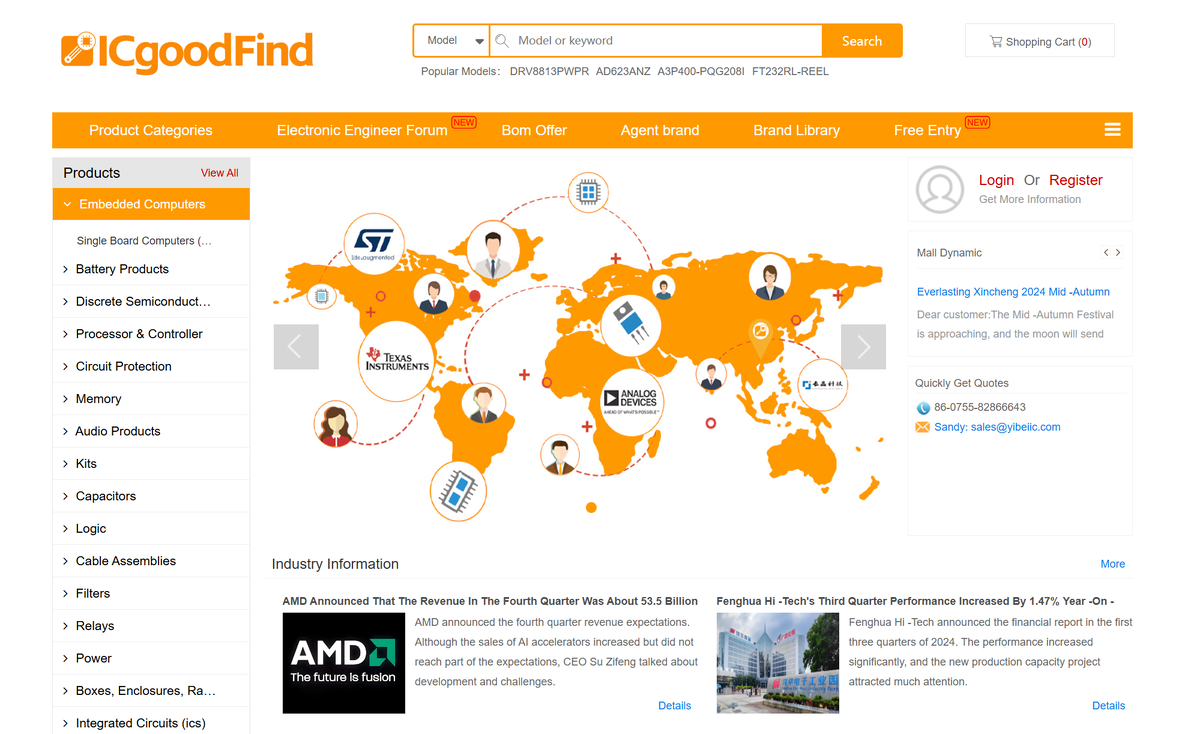The image size is (1200, 734).
Task: Click the banner next slide arrow
Action: click(863, 347)
